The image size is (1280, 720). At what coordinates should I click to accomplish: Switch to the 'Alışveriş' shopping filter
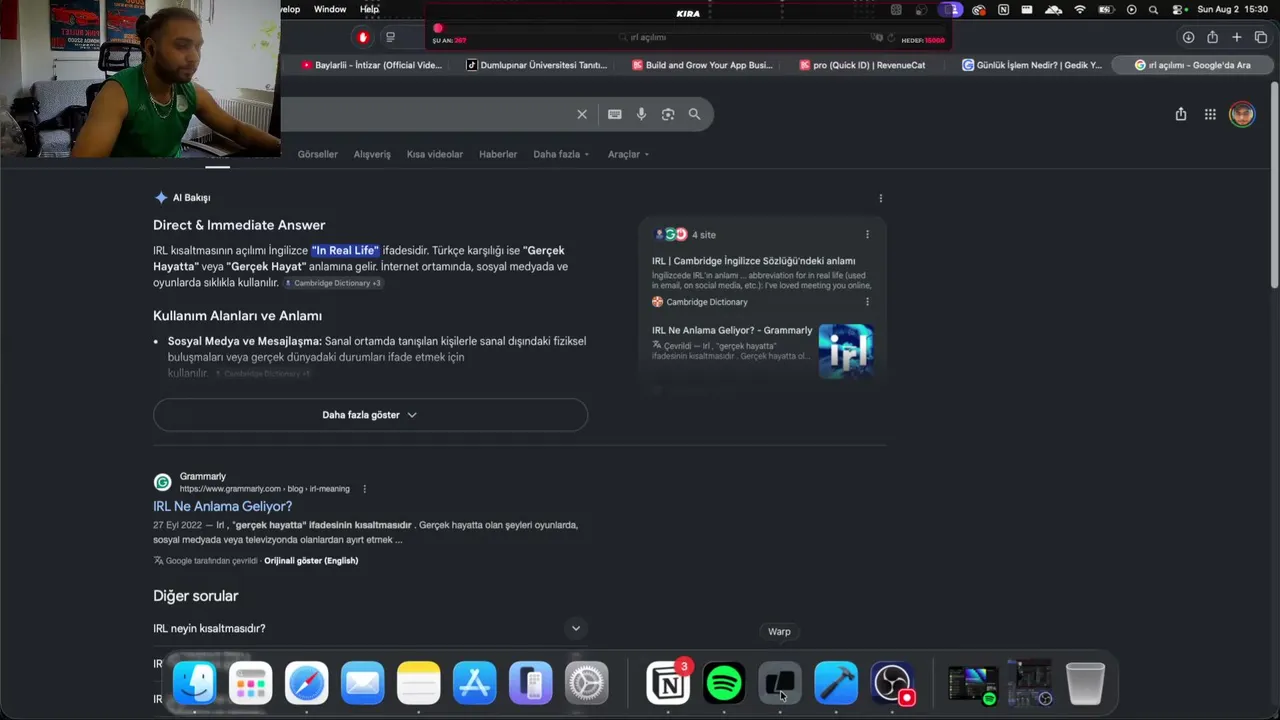coord(372,154)
